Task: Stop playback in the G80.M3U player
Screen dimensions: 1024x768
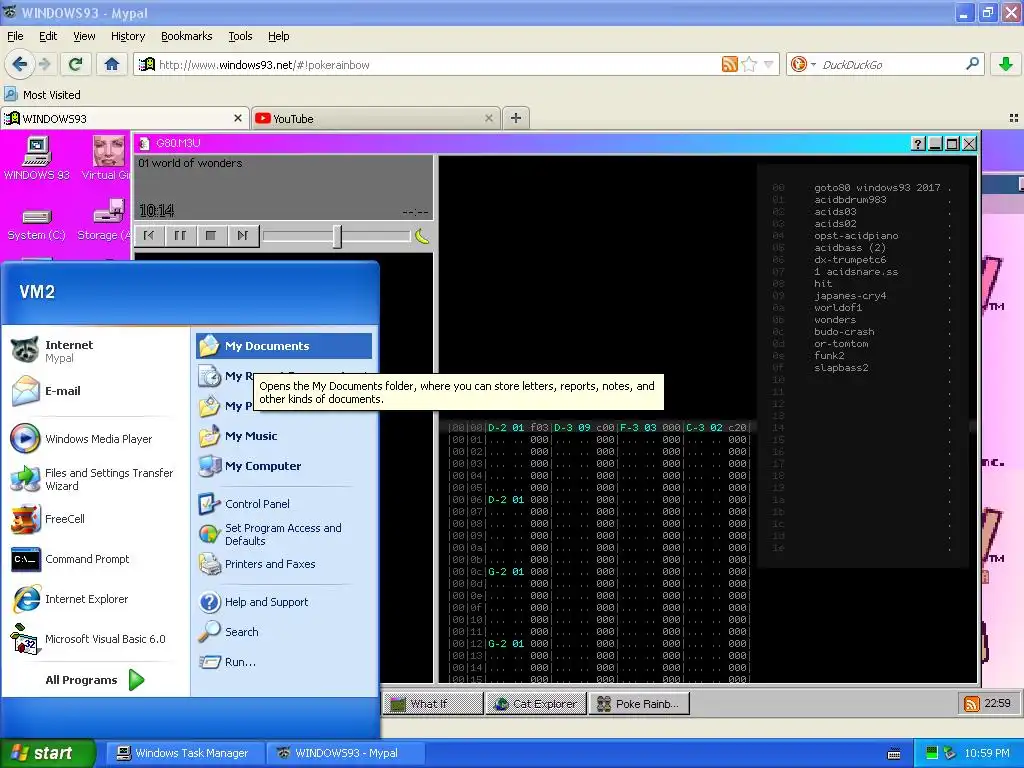Action: coord(211,235)
